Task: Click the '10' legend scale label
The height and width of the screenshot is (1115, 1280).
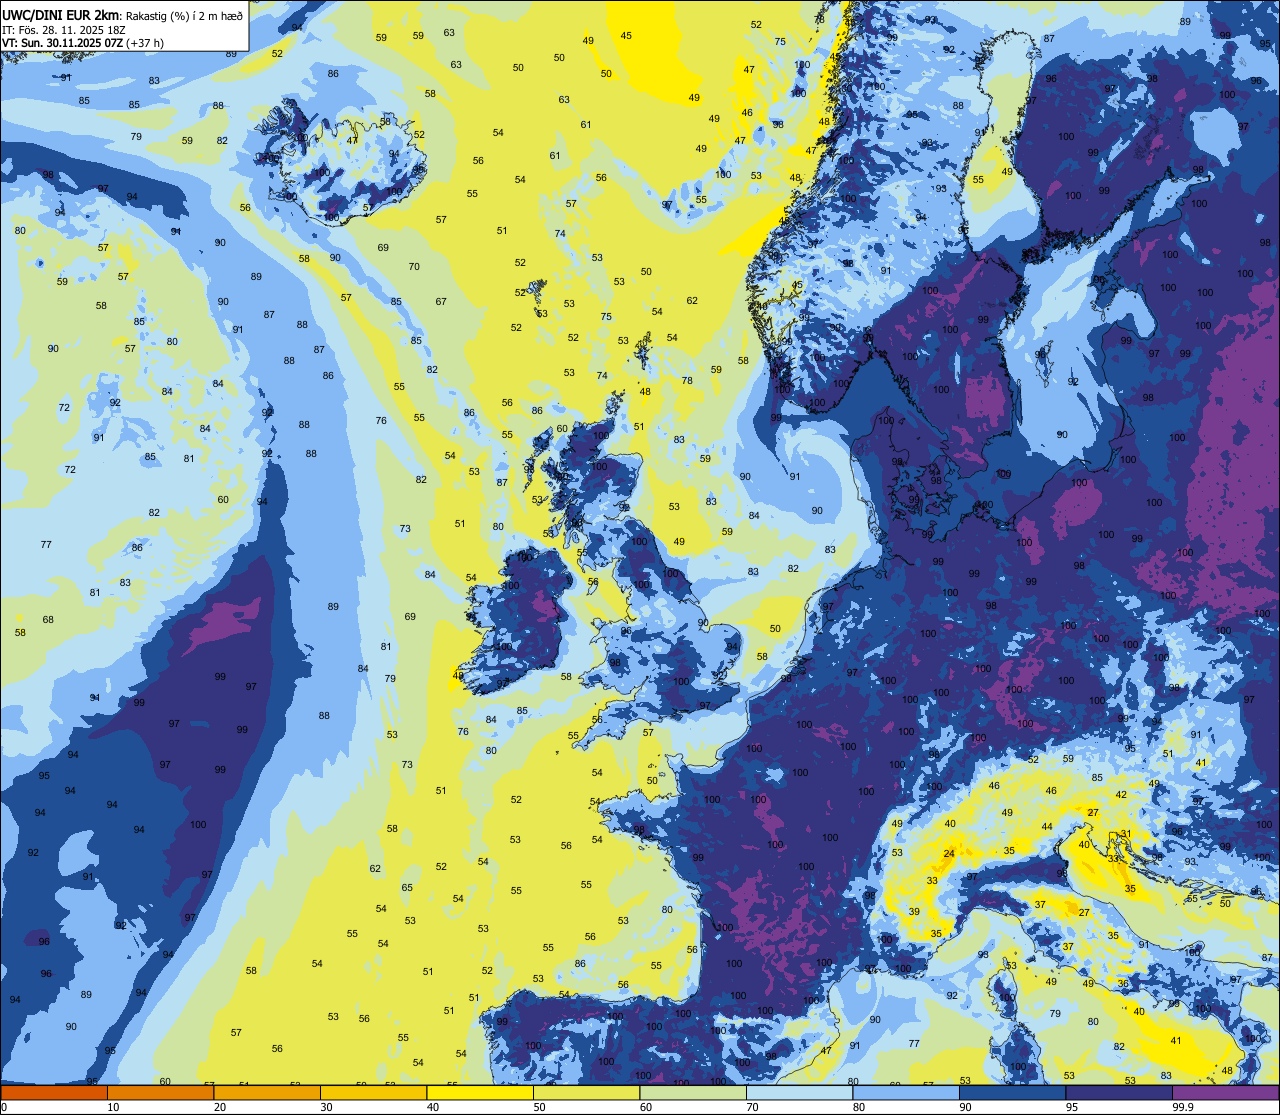Action: pos(113,1107)
